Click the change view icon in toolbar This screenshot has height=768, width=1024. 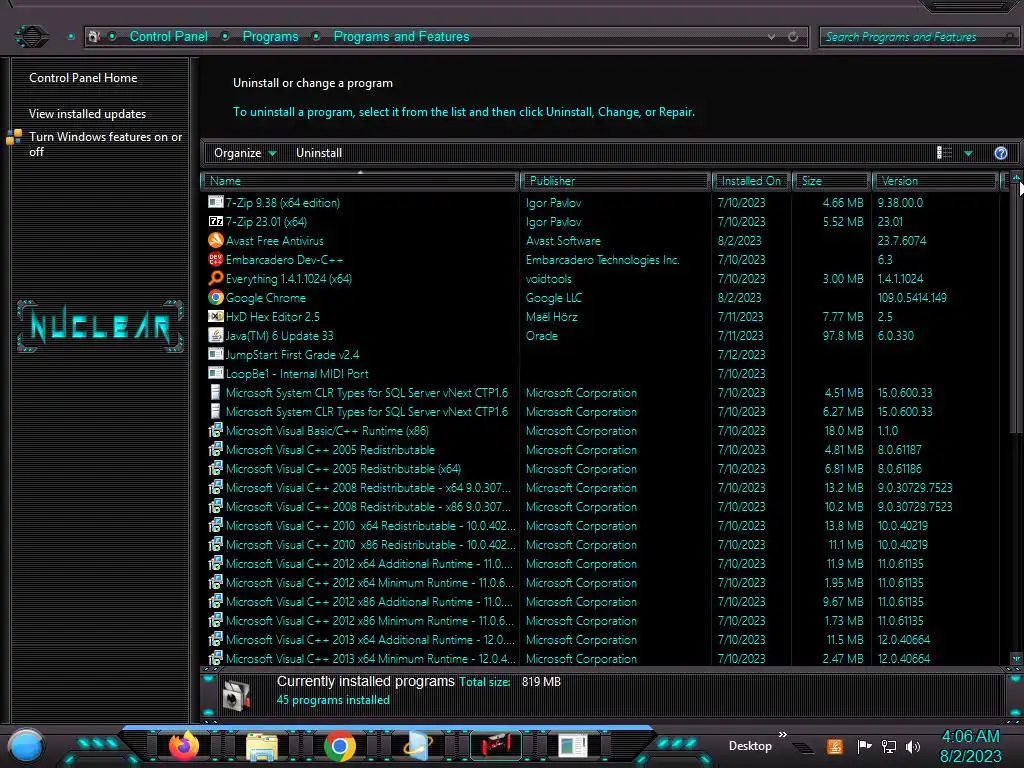coord(944,153)
